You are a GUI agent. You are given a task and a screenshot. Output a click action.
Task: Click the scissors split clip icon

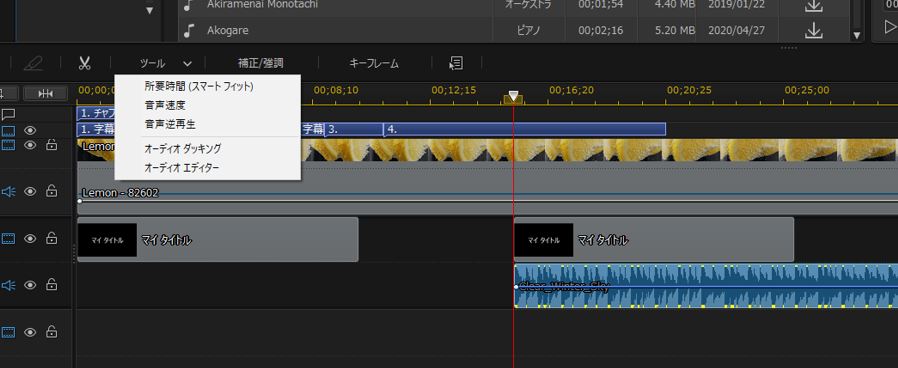[x=85, y=63]
